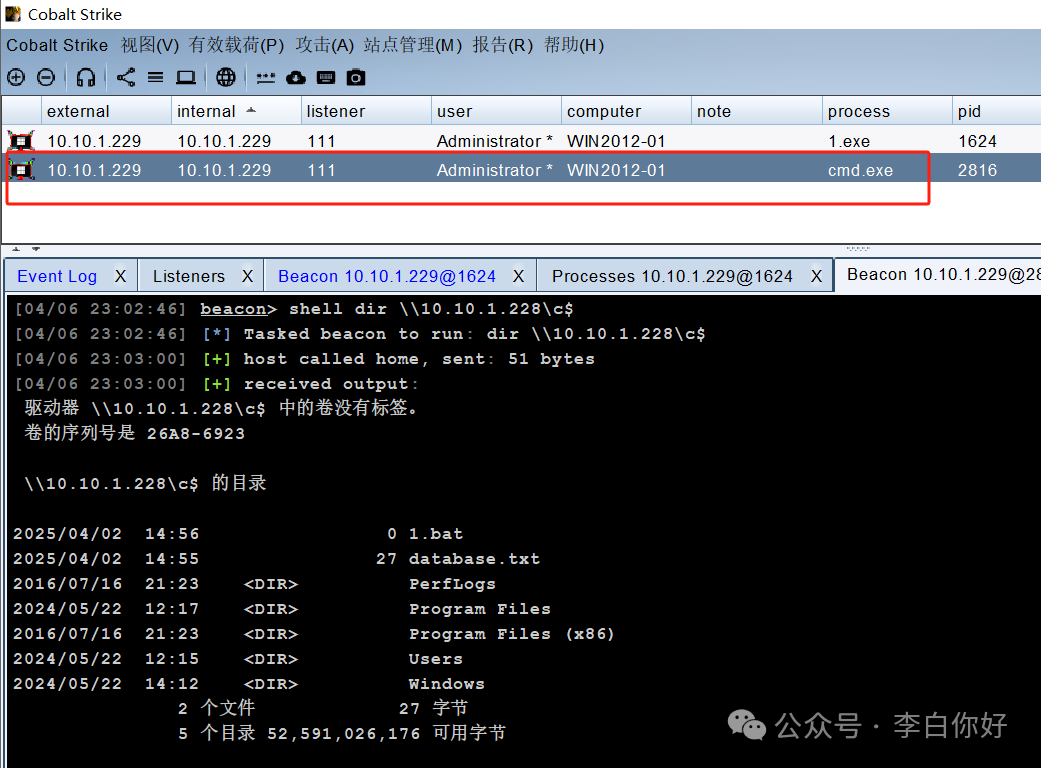Open the 帮助(H) menu
Viewport: 1041px width, 768px height.
coord(574,45)
